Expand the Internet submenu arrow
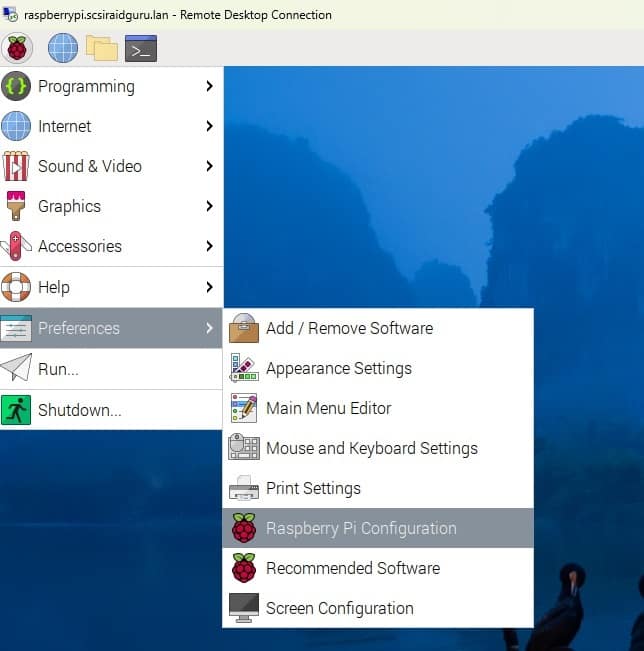The height and width of the screenshot is (651, 644). 209,126
